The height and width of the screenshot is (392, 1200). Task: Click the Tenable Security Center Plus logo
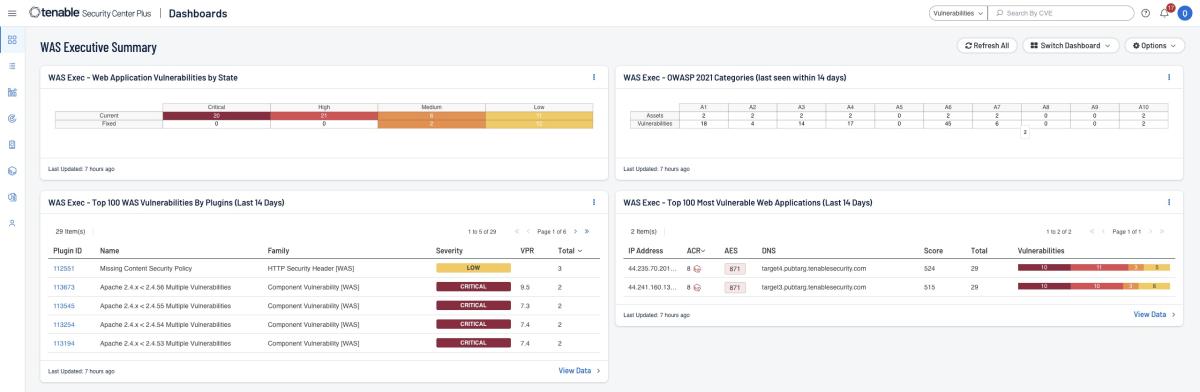(x=89, y=13)
